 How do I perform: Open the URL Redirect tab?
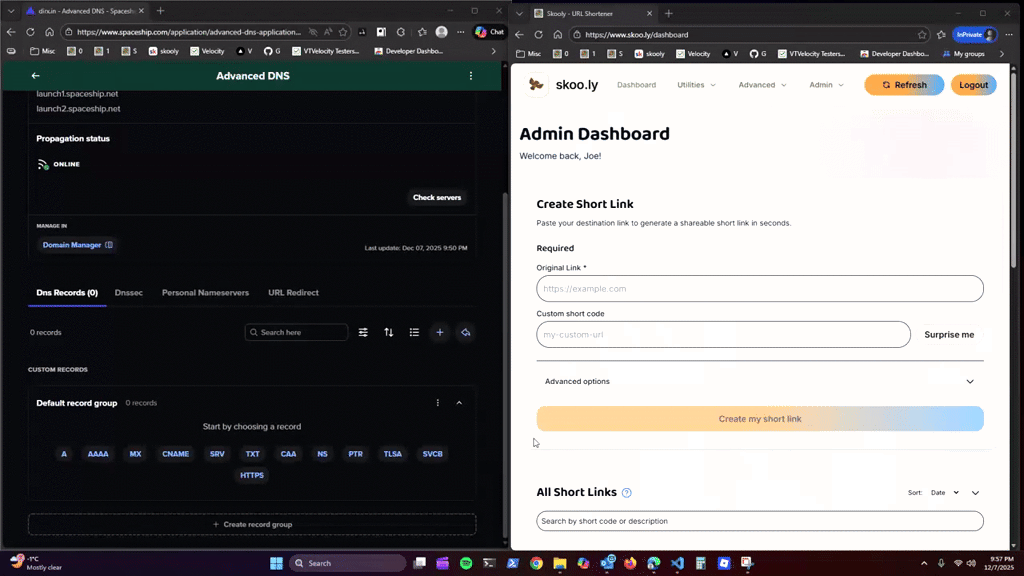293,292
